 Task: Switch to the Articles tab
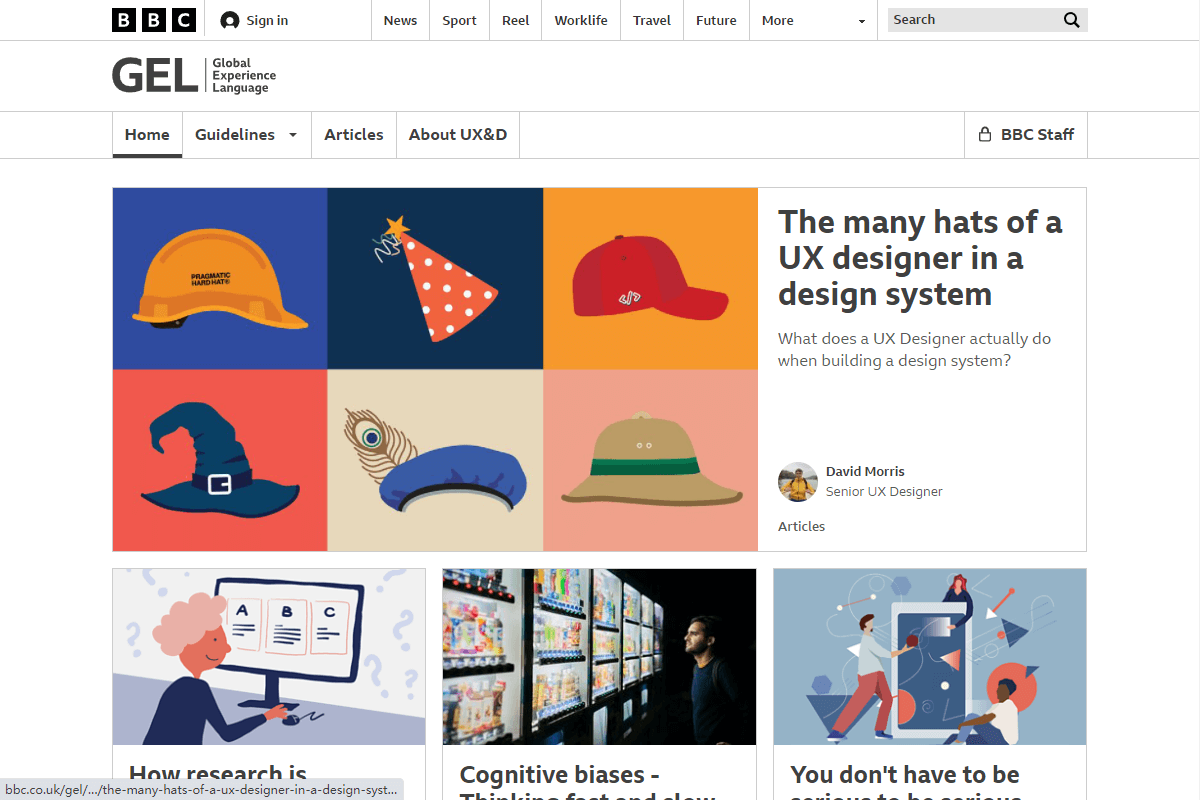354,135
